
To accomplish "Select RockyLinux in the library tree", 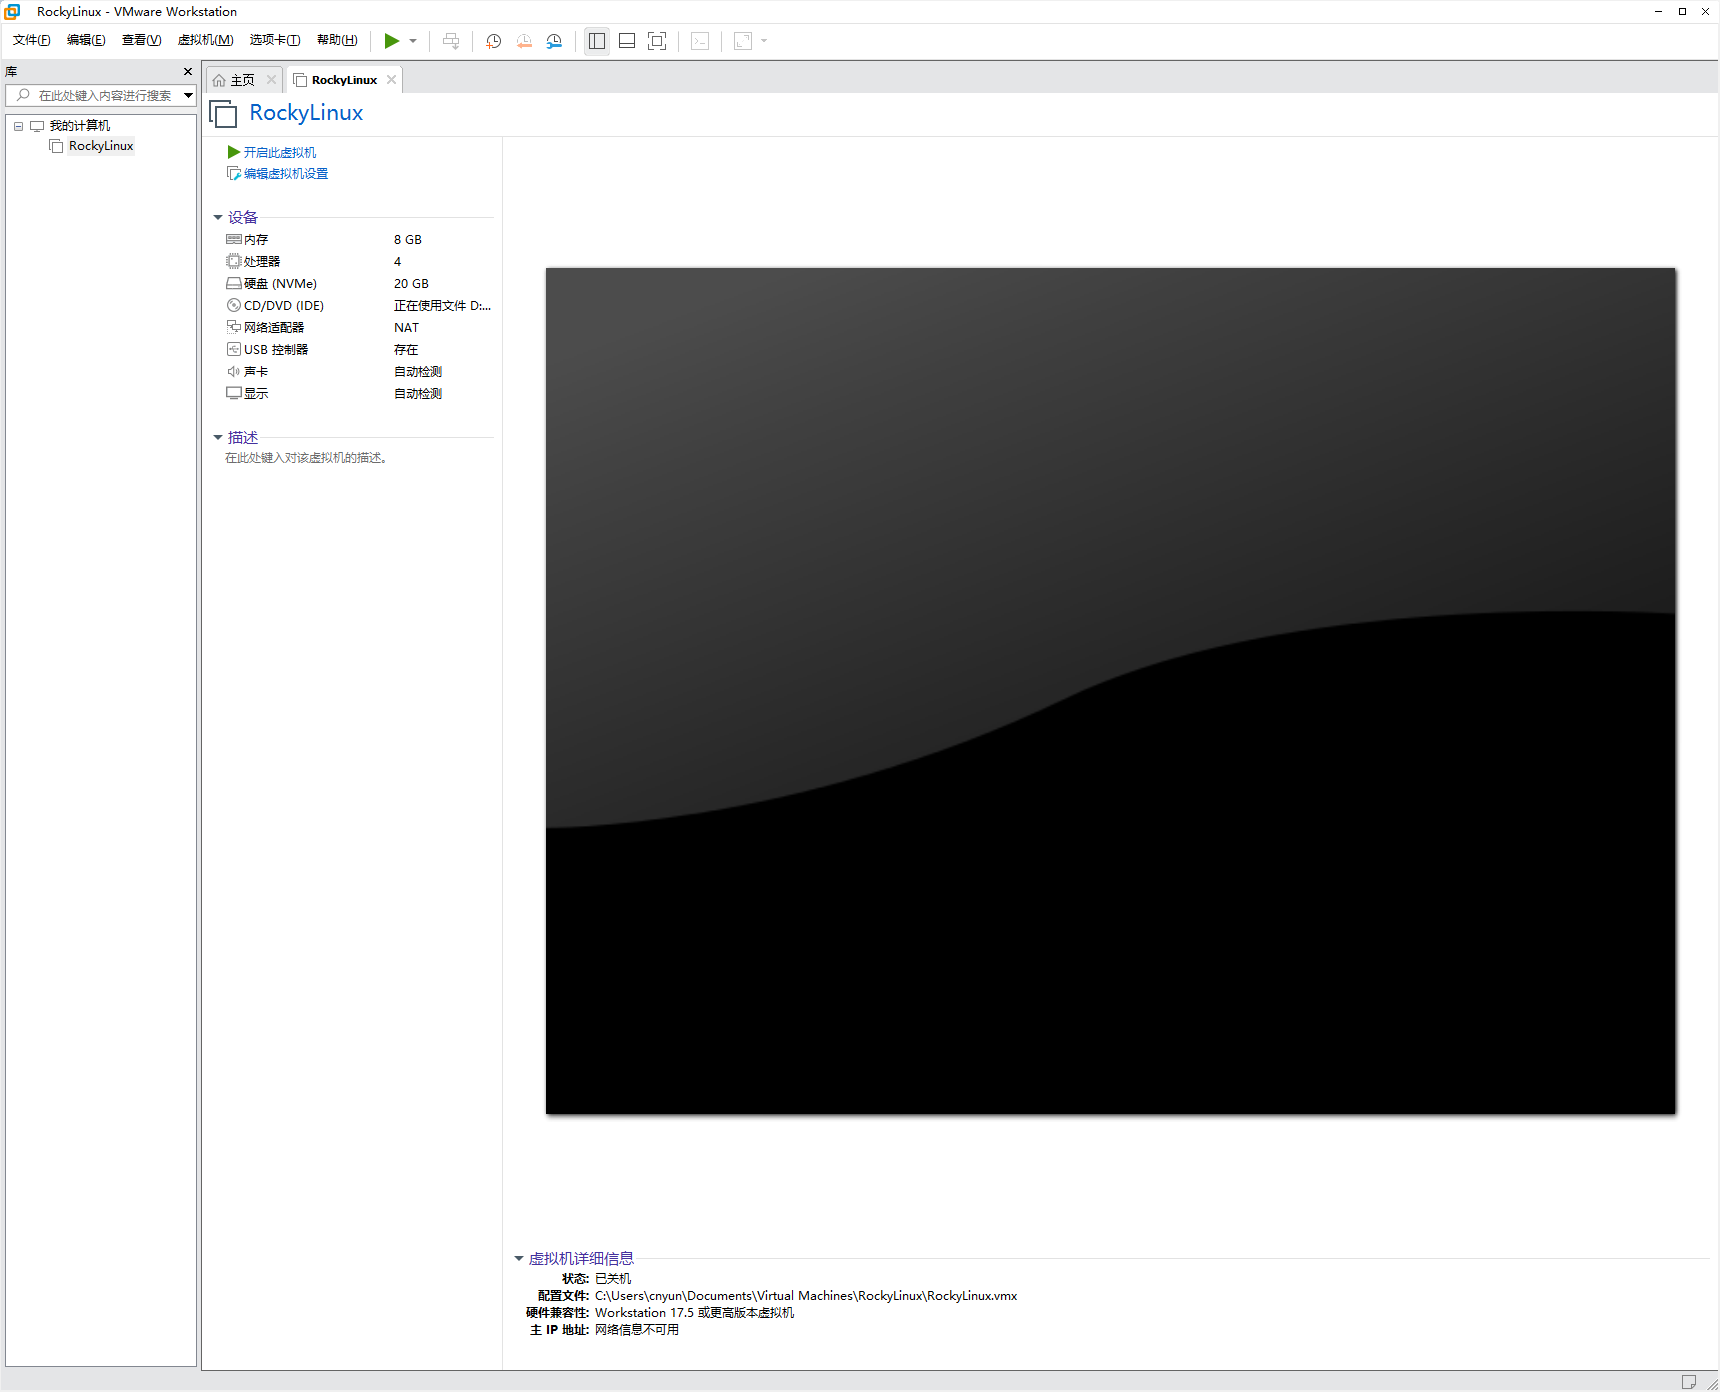I will coord(101,146).
